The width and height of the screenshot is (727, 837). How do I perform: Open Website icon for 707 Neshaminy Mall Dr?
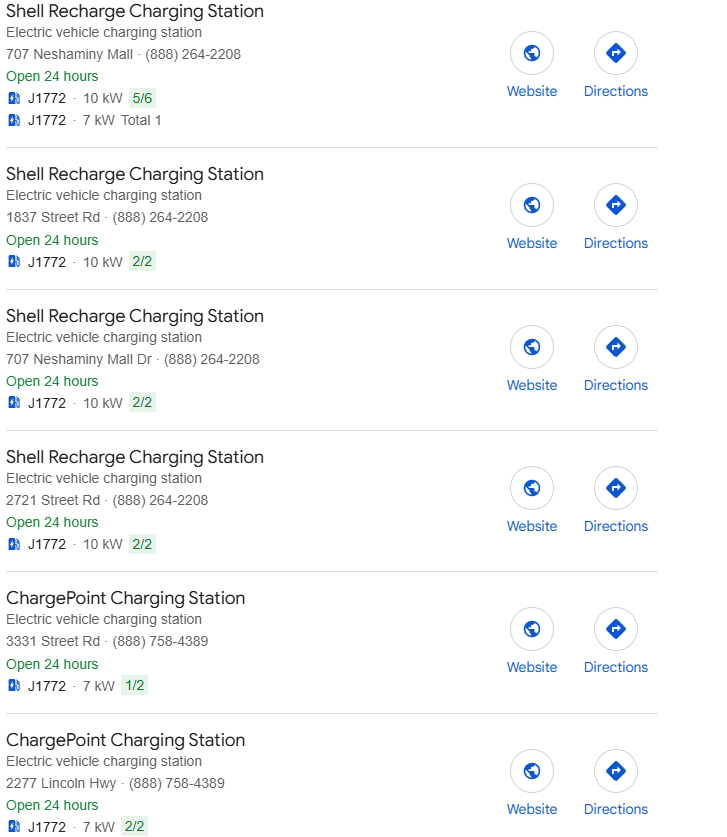(532, 347)
